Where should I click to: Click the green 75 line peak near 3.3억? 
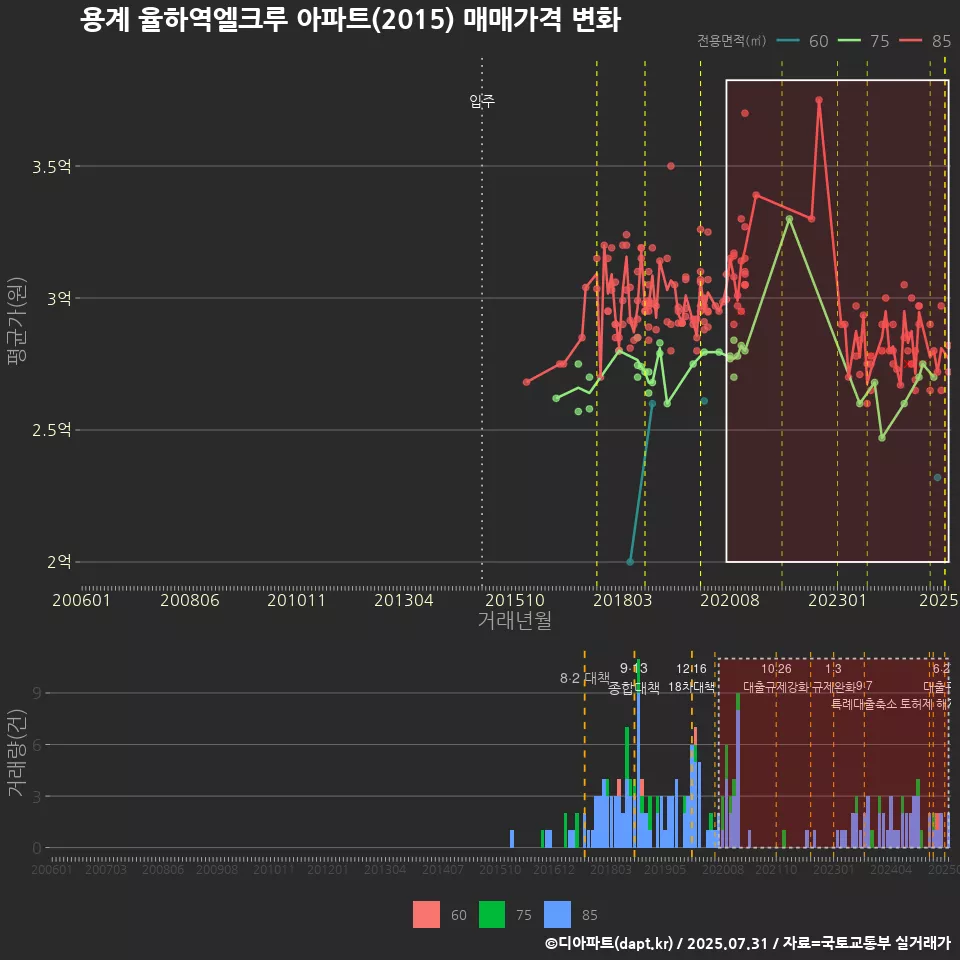(x=789, y=218)
